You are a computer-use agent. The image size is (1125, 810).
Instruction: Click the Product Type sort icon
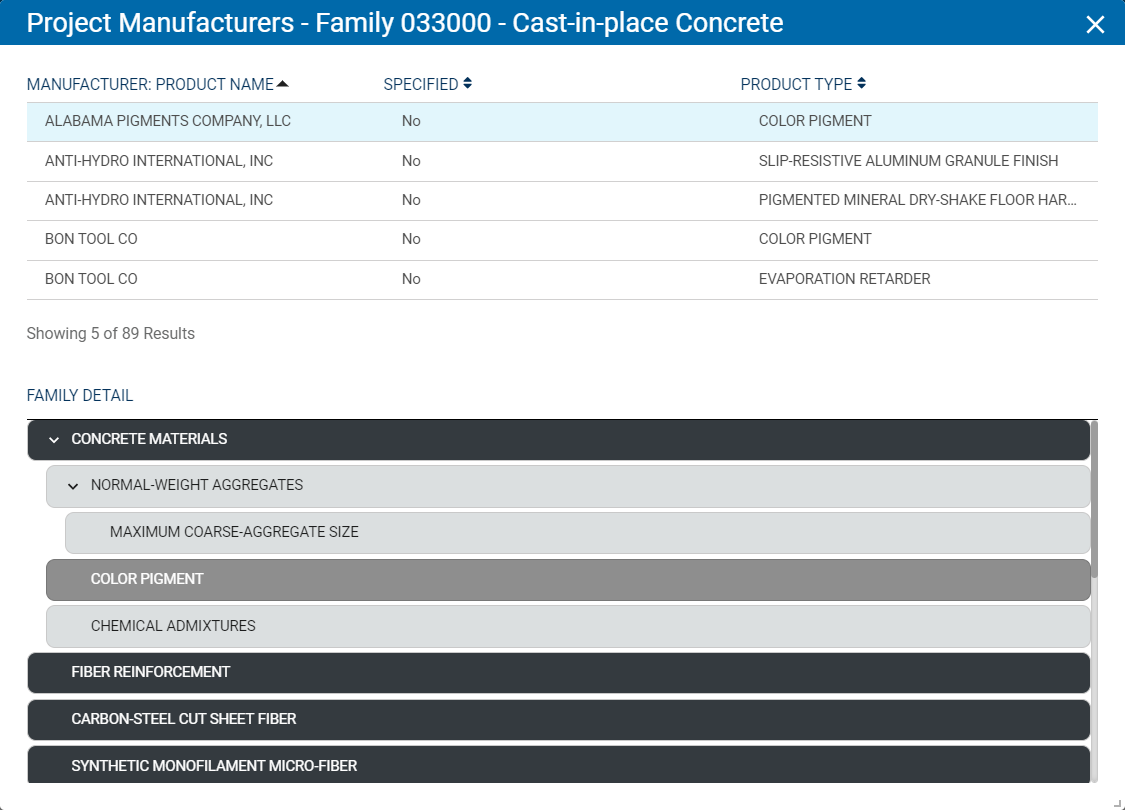(x=861, y=84)
